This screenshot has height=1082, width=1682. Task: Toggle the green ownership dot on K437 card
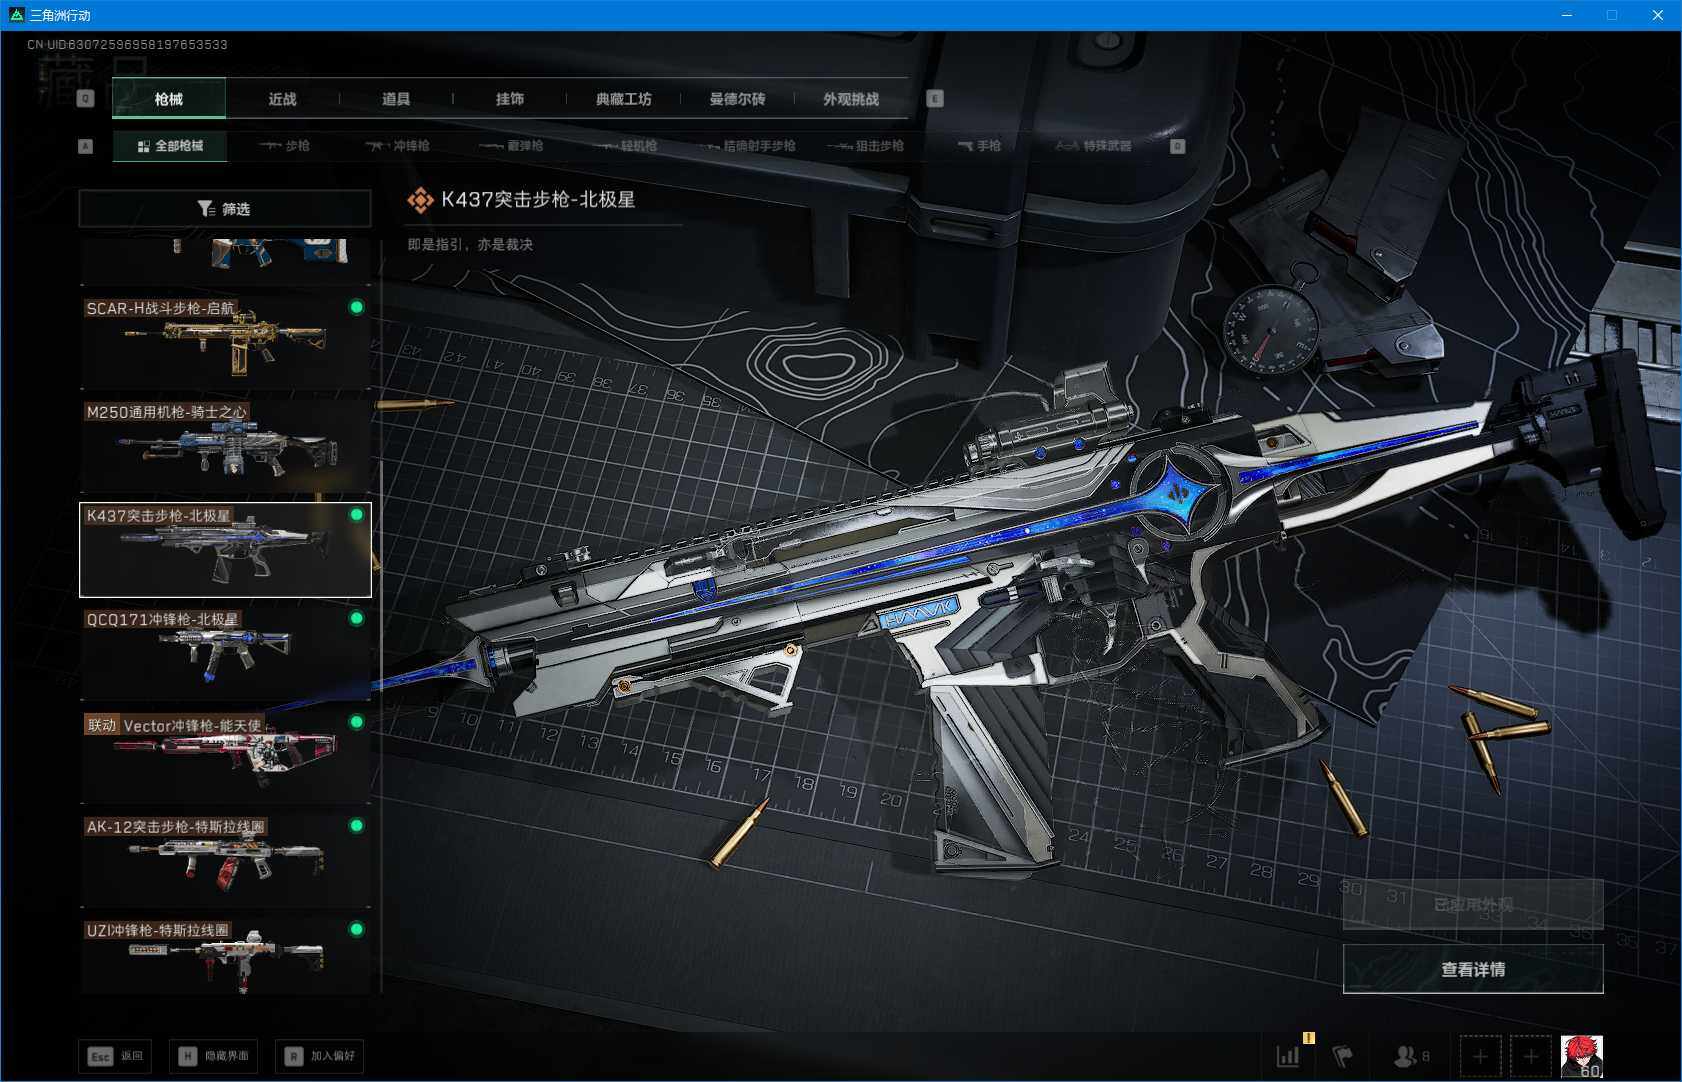356,515
